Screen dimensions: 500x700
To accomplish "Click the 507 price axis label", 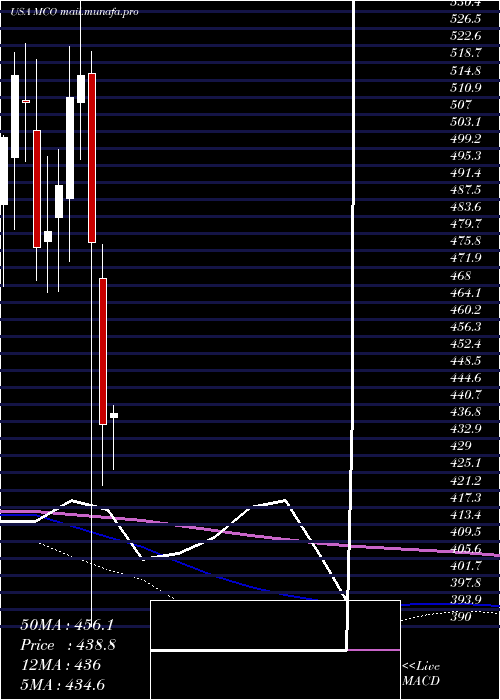I will 461,104.
